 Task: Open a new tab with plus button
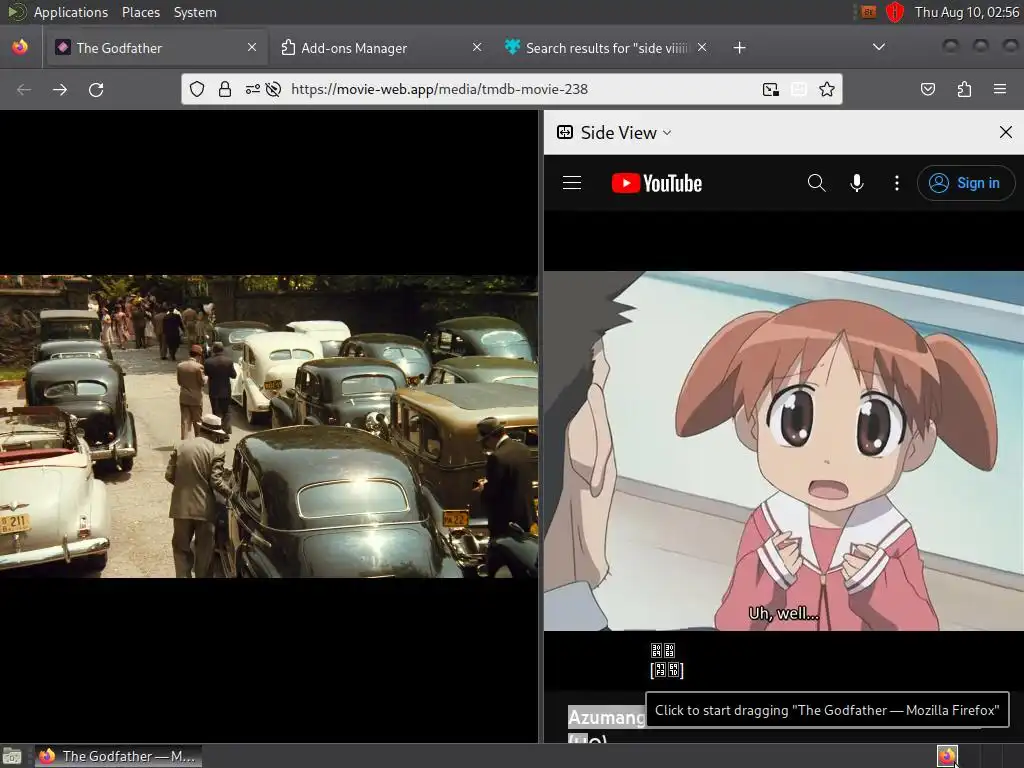739,48
